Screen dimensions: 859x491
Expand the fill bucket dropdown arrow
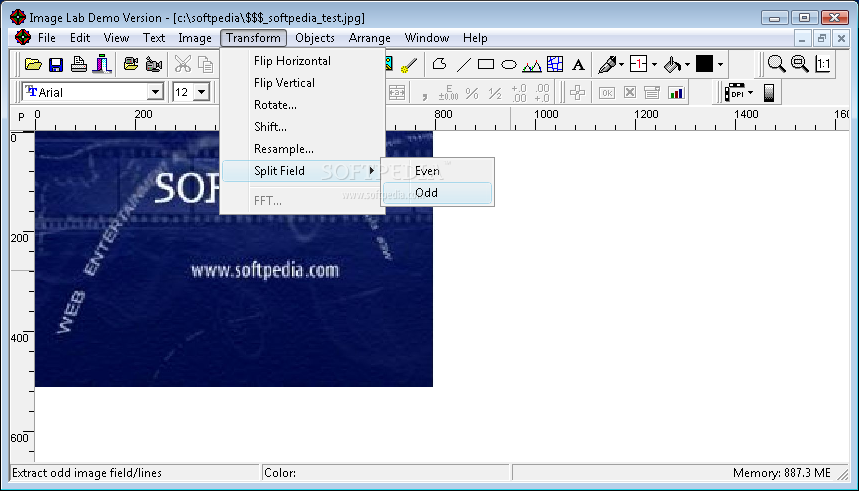pos(687,65)
